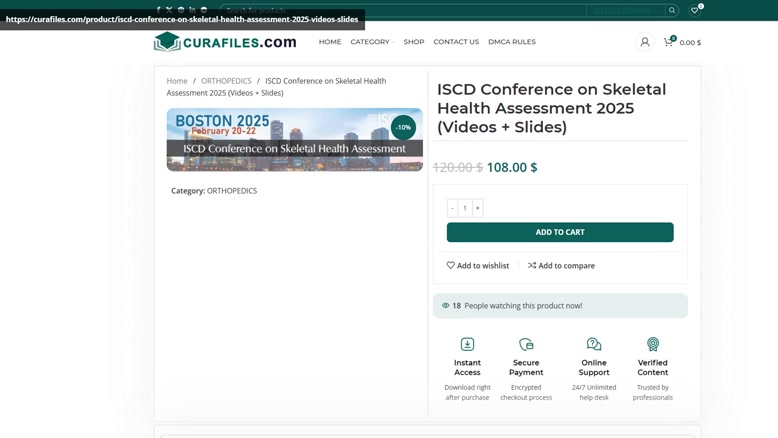Click the search magnifier icon
The width and height of the screenshot is (778, 438).
point(672,10)
